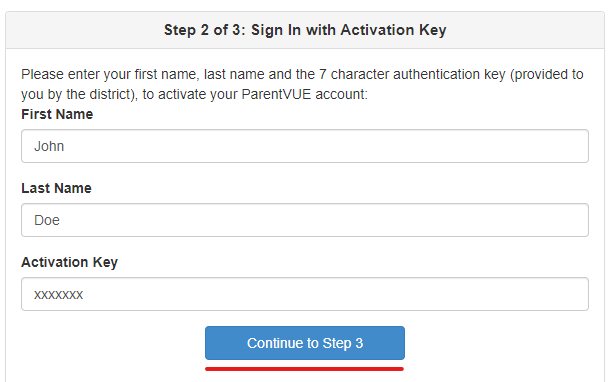Click the word ParentVUE in instructions

click(x=276, y=95)
